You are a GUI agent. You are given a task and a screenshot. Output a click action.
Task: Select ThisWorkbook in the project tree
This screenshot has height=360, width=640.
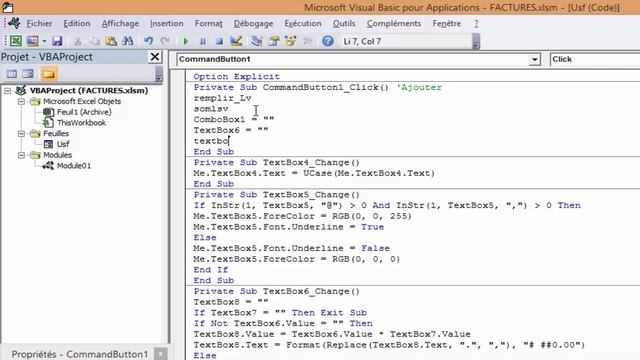click(x=81, y=122)
